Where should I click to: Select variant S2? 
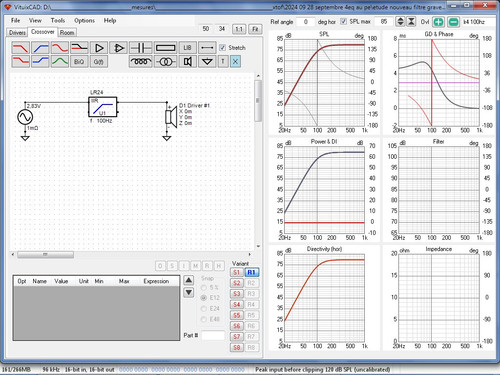click(x=236, y=283)
